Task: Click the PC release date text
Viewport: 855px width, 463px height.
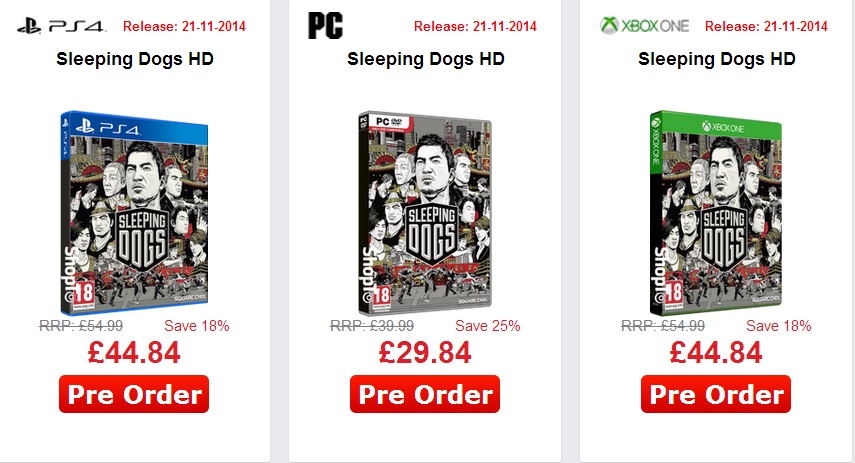Action: point(475,26)
